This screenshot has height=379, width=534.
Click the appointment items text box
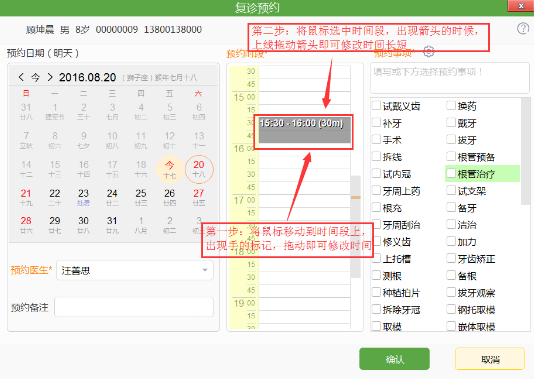point(450,78)
